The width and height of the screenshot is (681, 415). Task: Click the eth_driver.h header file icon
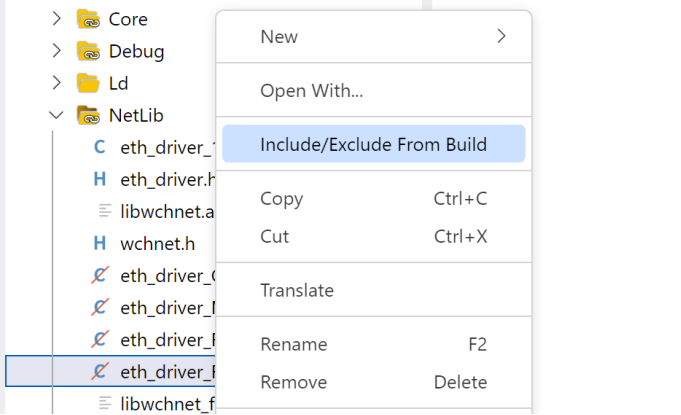click(x=100, y=179)
